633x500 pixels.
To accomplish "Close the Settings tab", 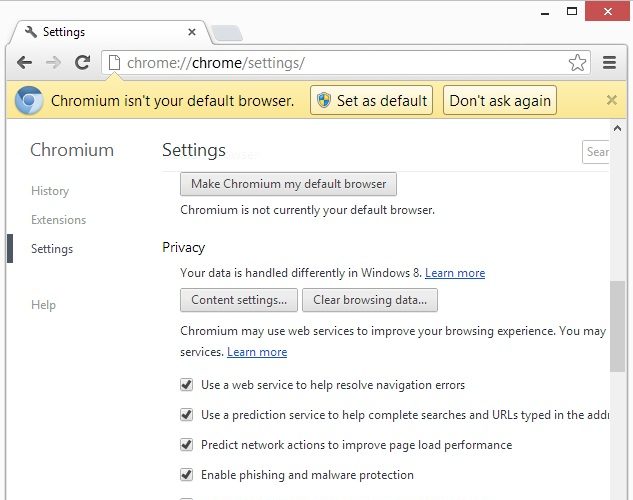I will [190, 31].
